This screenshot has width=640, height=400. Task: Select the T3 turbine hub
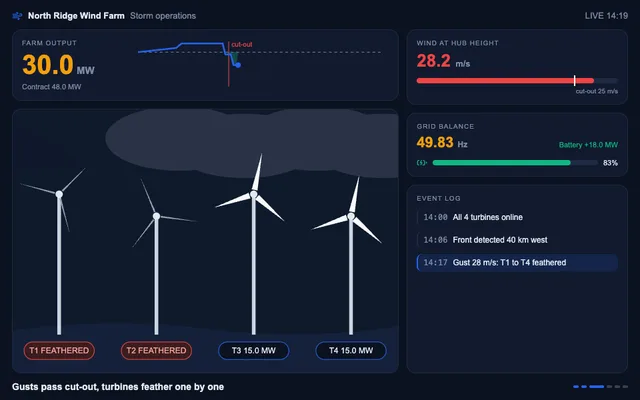point(253,194)
